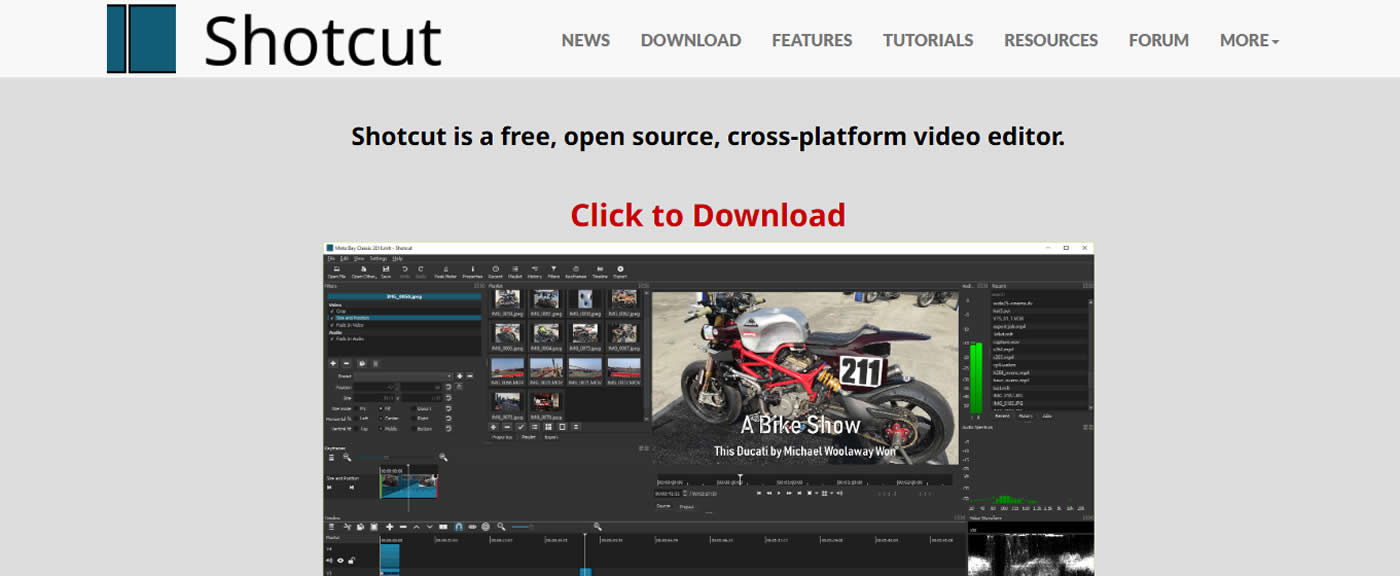Click the red Click to Download link
Screen dimensions: 1400x576
coord(708,214)
